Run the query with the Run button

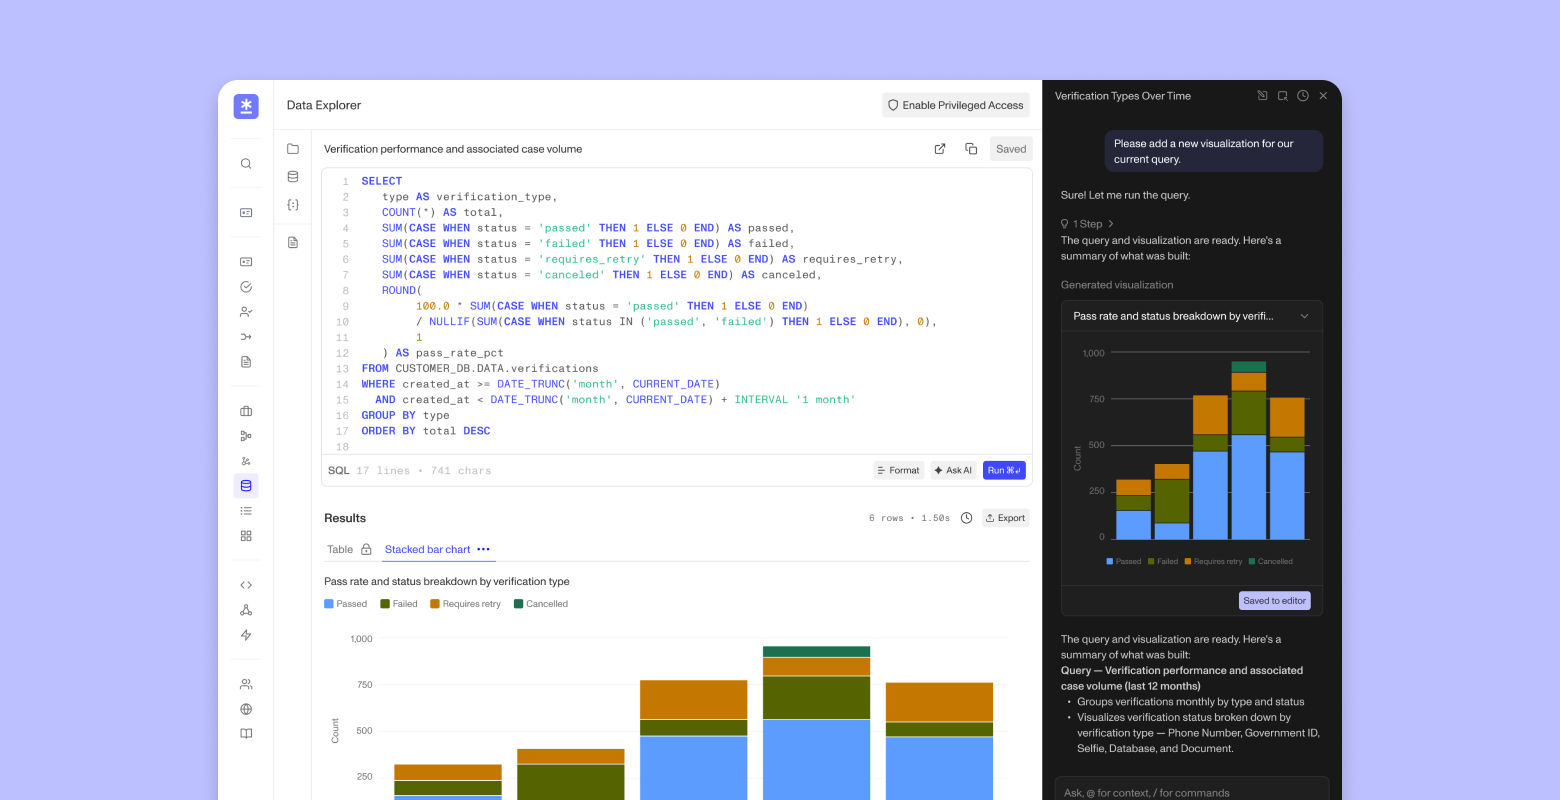tap(1004, 470)
